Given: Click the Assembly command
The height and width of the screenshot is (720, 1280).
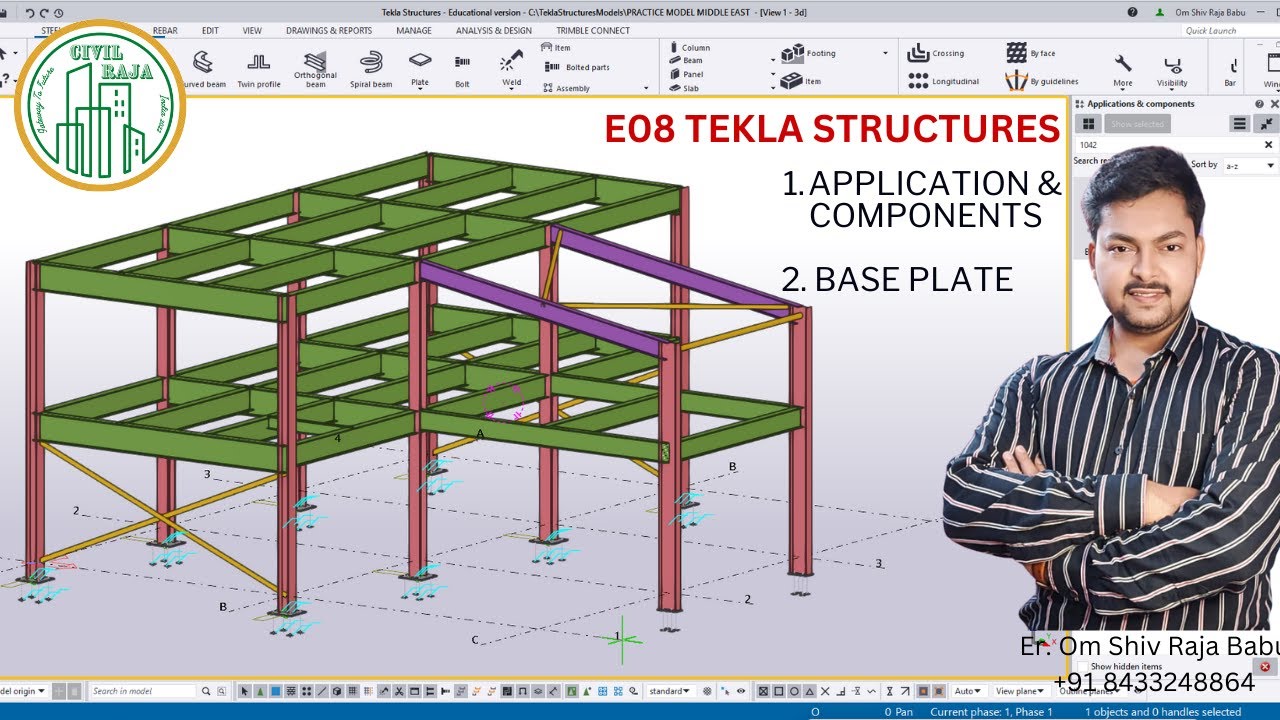Looking at the screenshot, I should pyautogui.click(x=566, y=88).
